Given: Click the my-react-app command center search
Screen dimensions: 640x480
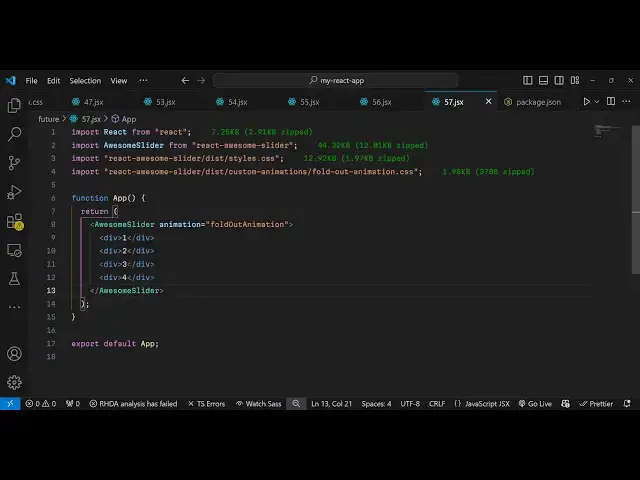Looking at the screenshot, I should coord(336,80).
